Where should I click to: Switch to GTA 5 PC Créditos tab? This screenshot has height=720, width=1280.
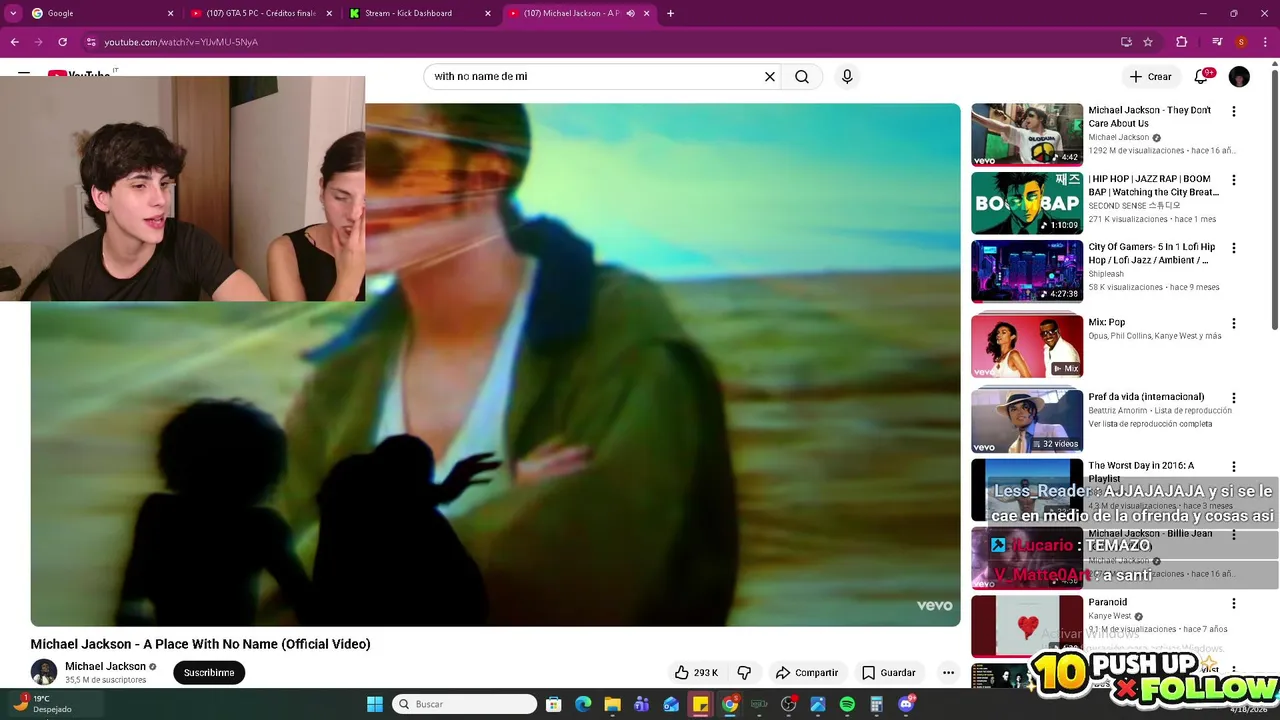pos(260,13)
